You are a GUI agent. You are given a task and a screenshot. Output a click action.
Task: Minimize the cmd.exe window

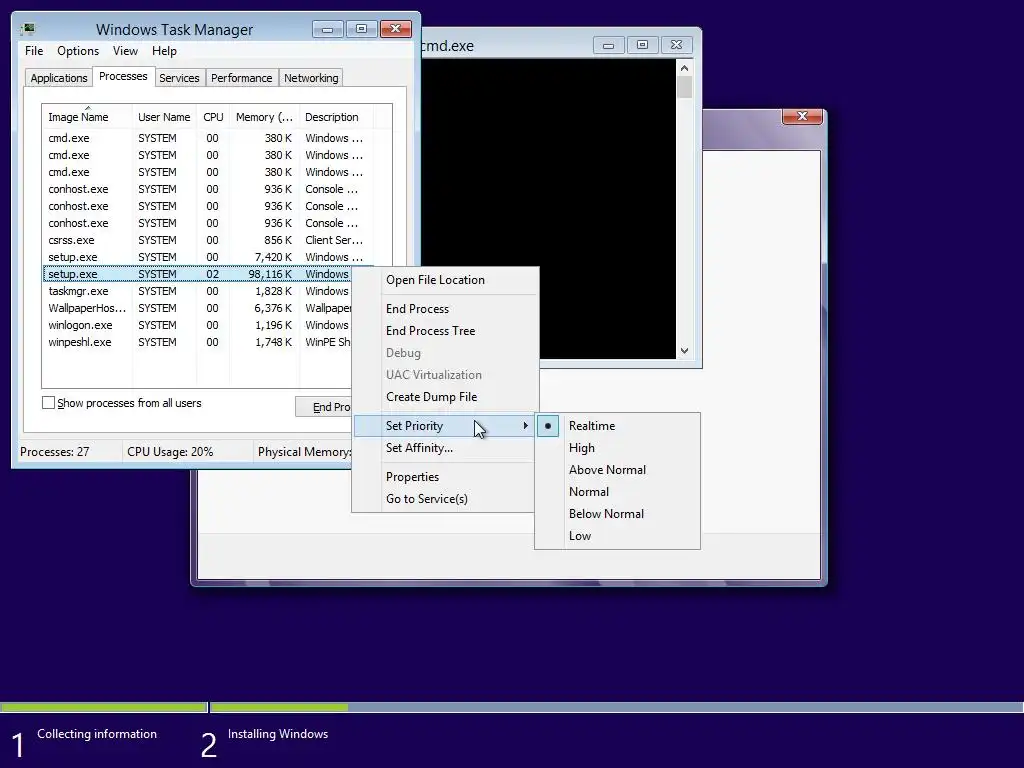609,45
